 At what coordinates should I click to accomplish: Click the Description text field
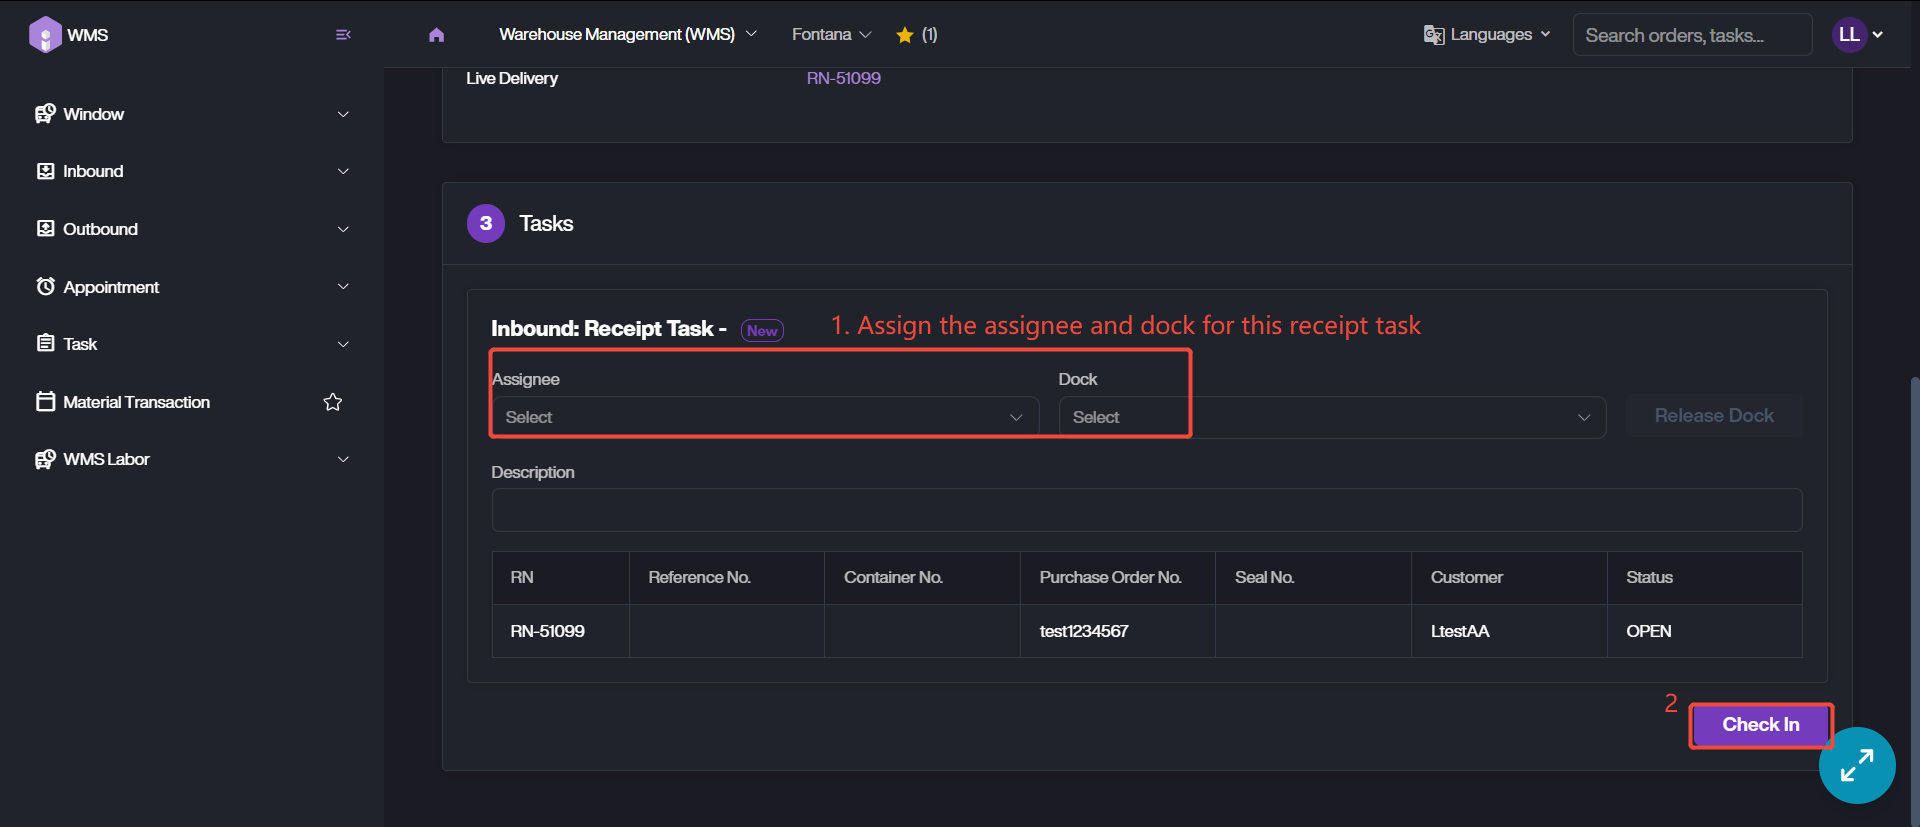(x=1146, y=510)
